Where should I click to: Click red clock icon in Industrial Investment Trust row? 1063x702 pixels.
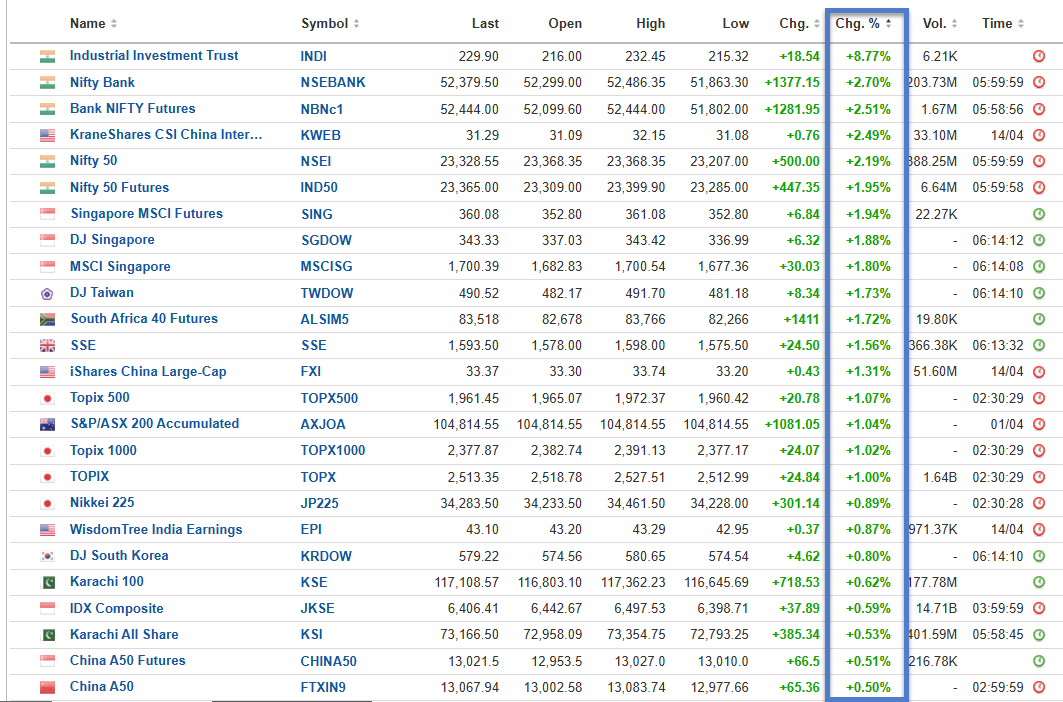tap(1039, 56)
